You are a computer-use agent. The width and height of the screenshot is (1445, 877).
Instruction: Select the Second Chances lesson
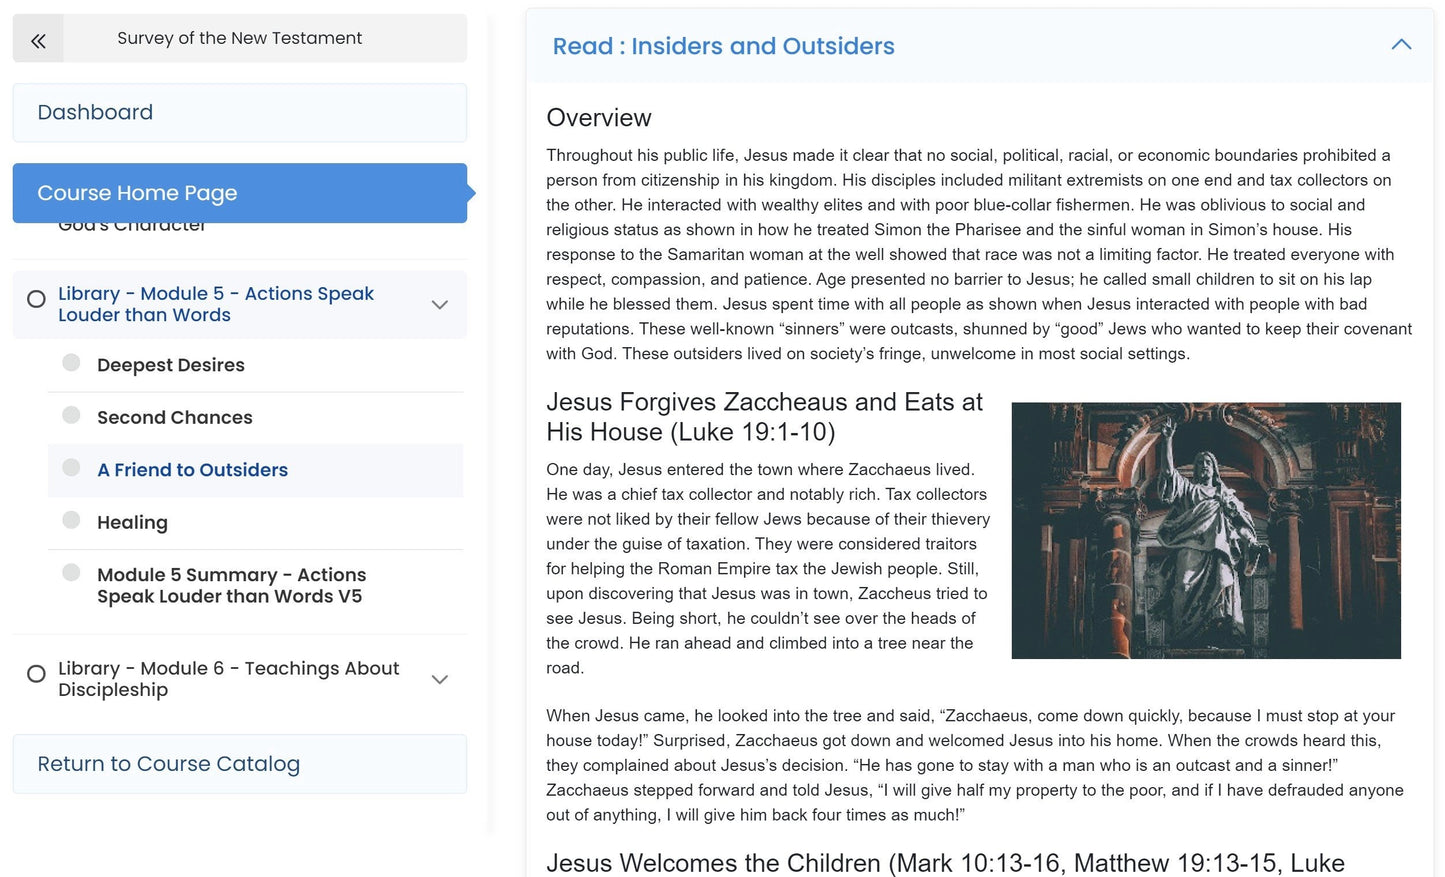[x=173, y=417]
